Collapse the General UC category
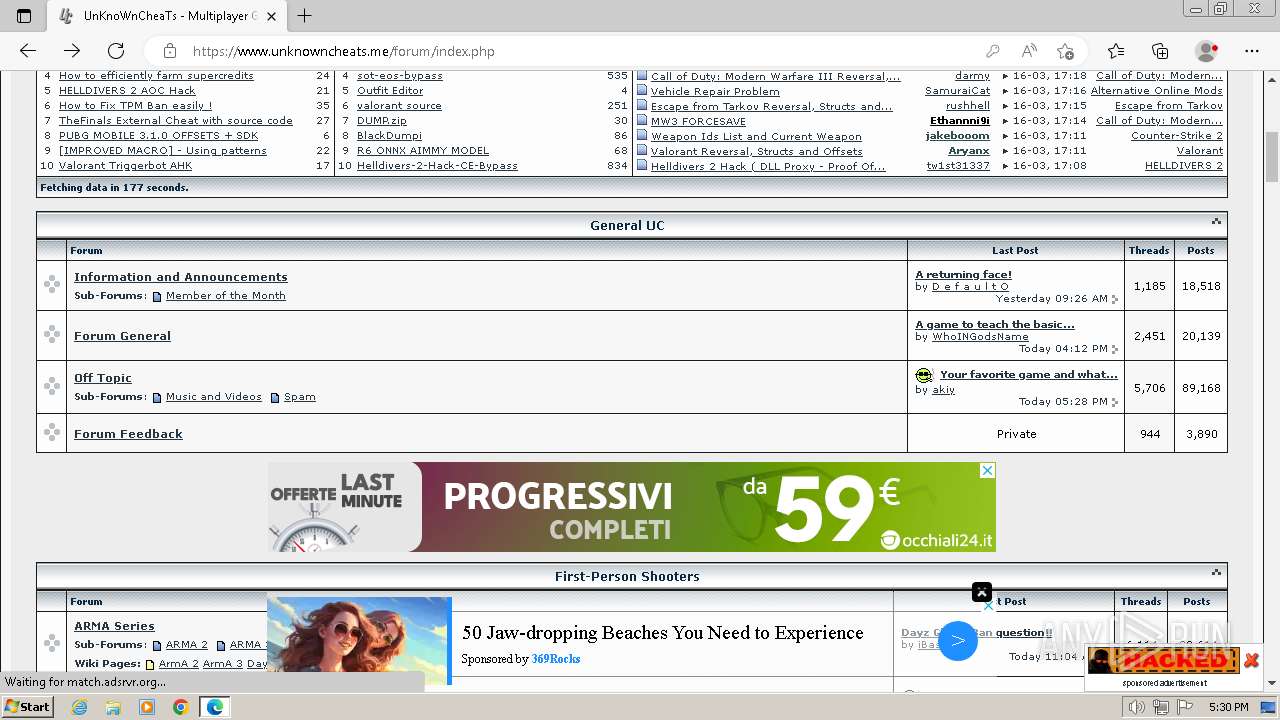The width and height of the screenshot is (1280, 720). (x=1216, y=222)
